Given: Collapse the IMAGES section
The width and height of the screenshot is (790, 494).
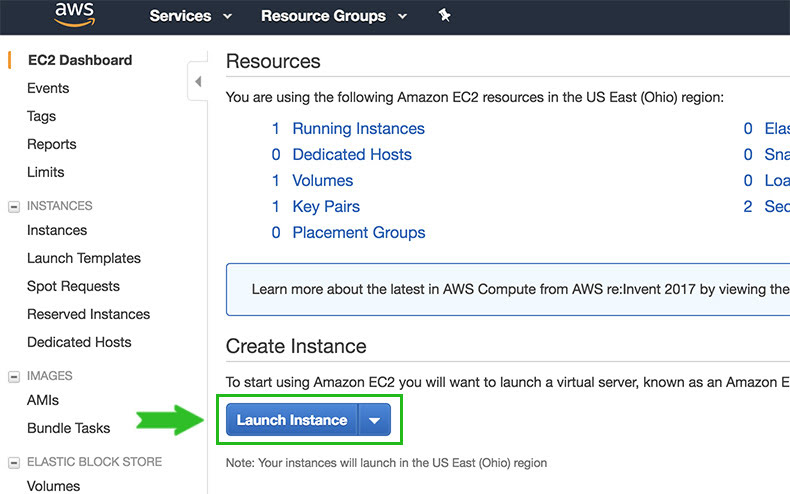Looking at the screenshot, I should (14, 377).
